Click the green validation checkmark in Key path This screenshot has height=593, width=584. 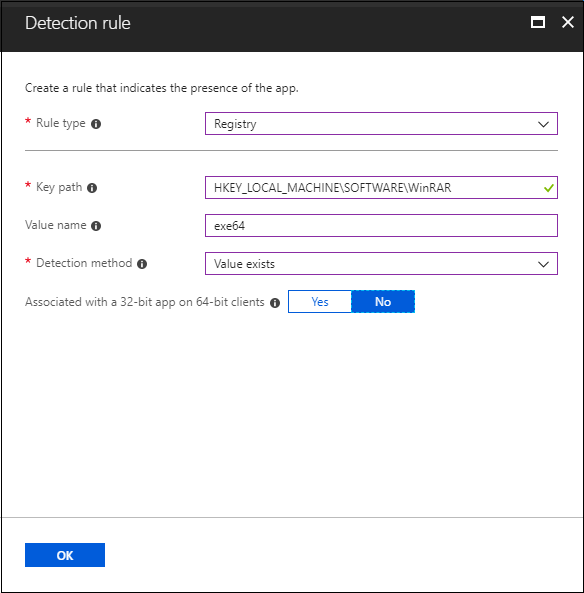click(548, 188)
